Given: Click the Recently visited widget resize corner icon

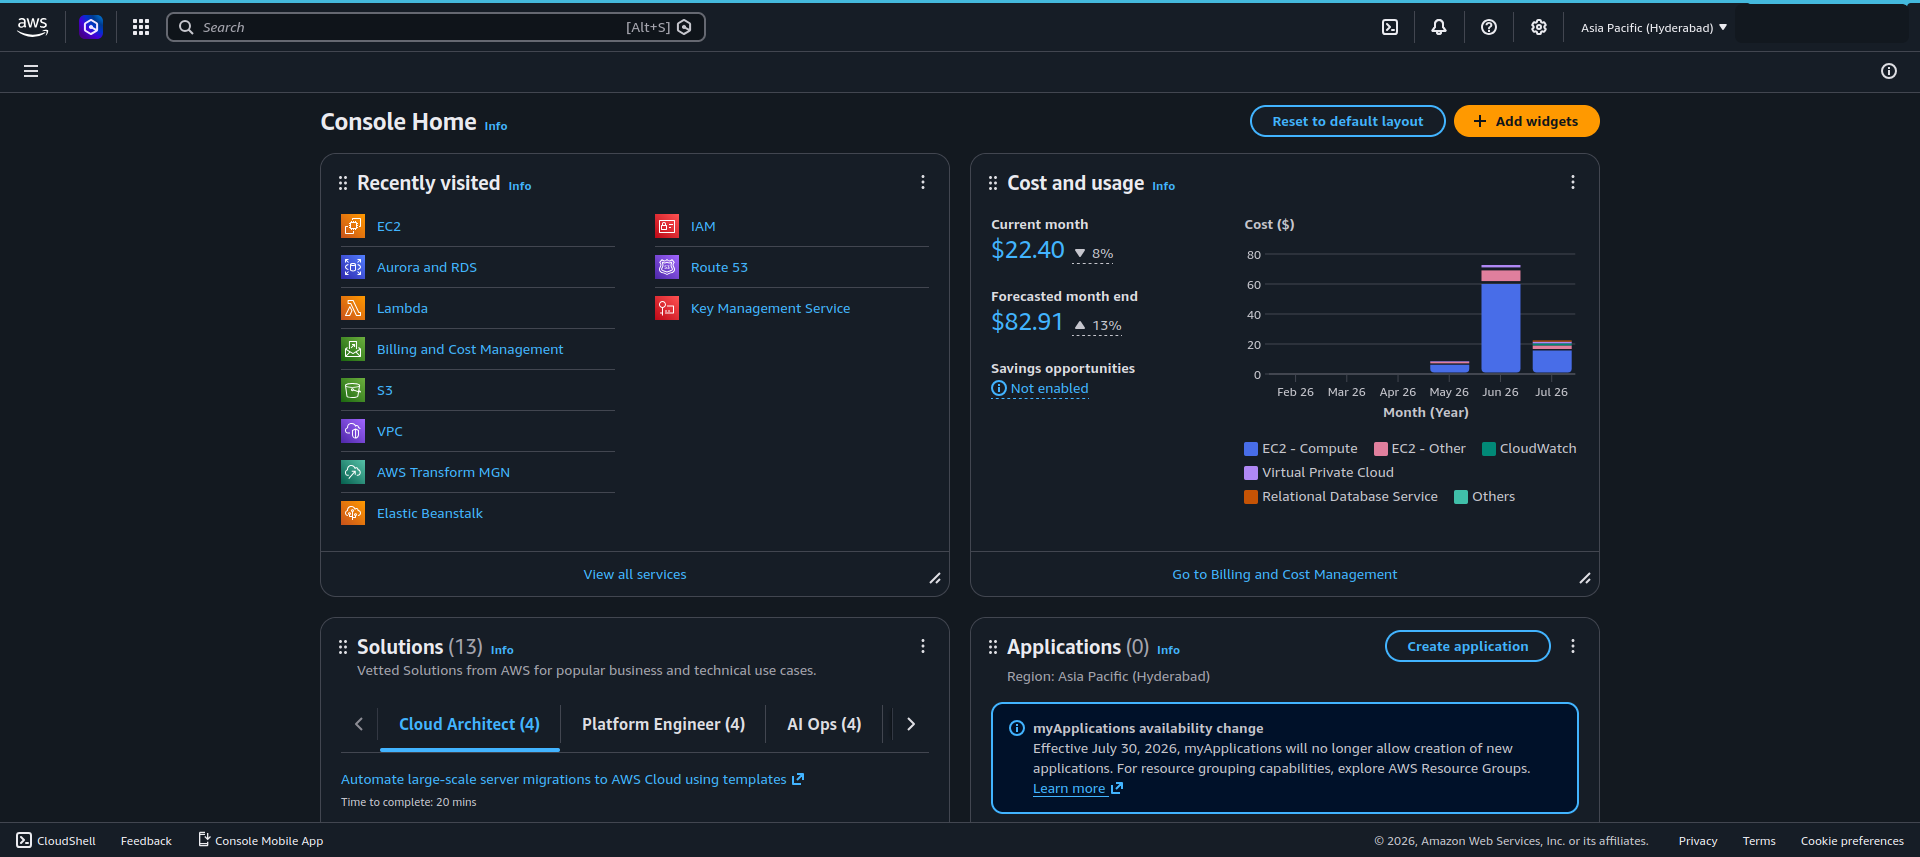Looking at the screenshot, I should coord(935,578).
